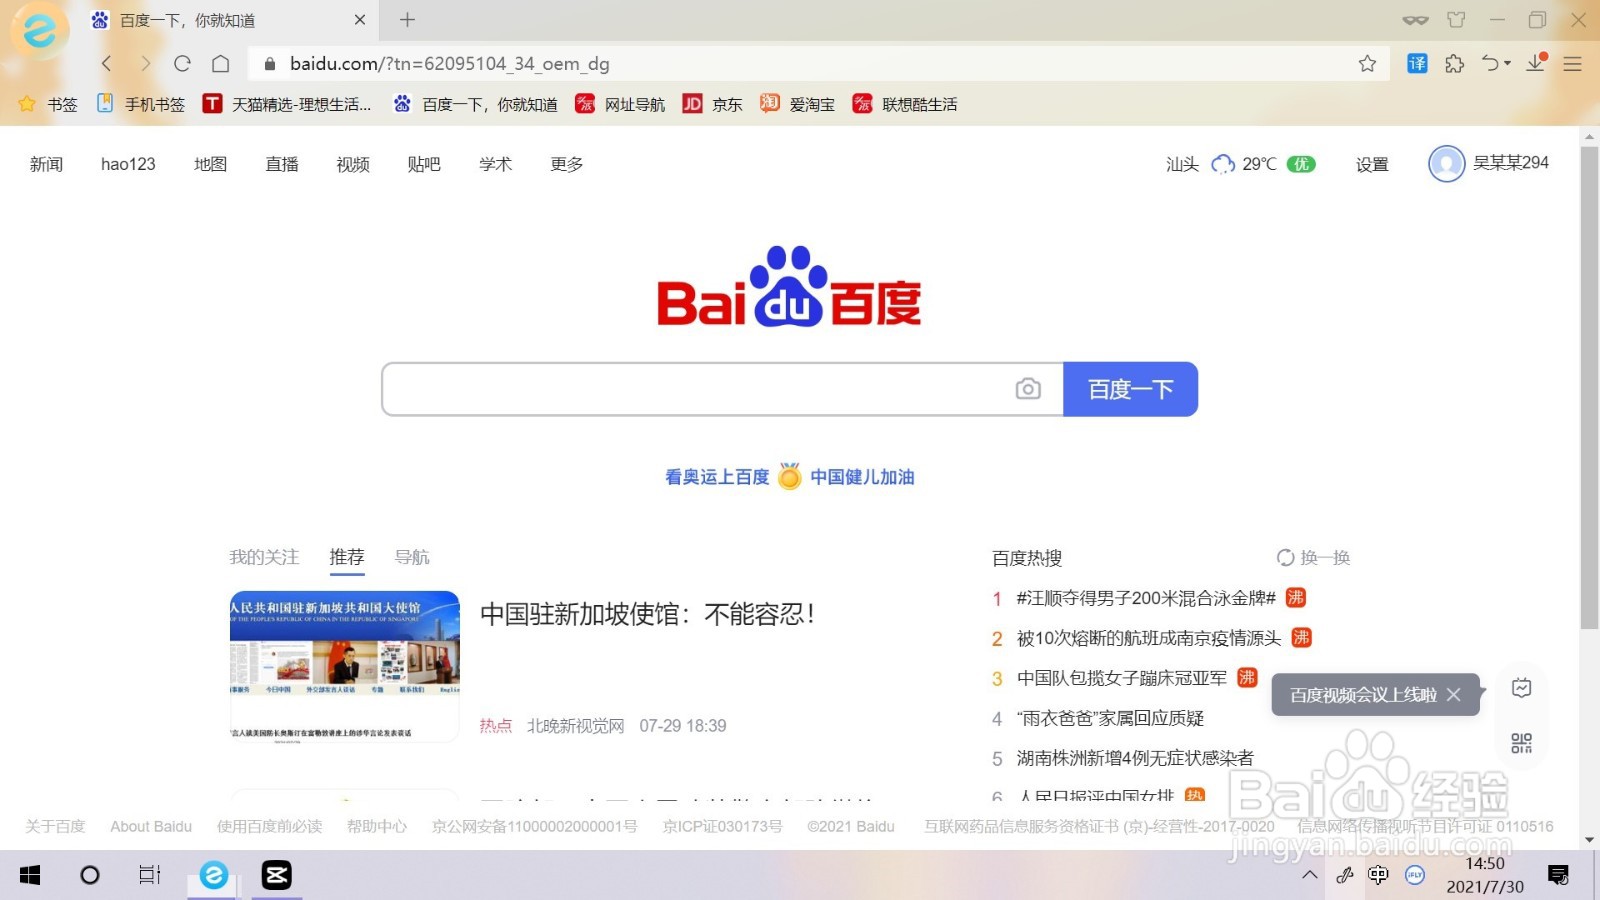This screenshot has width=1600, height=900.
Task: Open the 学术 link
Action: [x=495, y=164]
